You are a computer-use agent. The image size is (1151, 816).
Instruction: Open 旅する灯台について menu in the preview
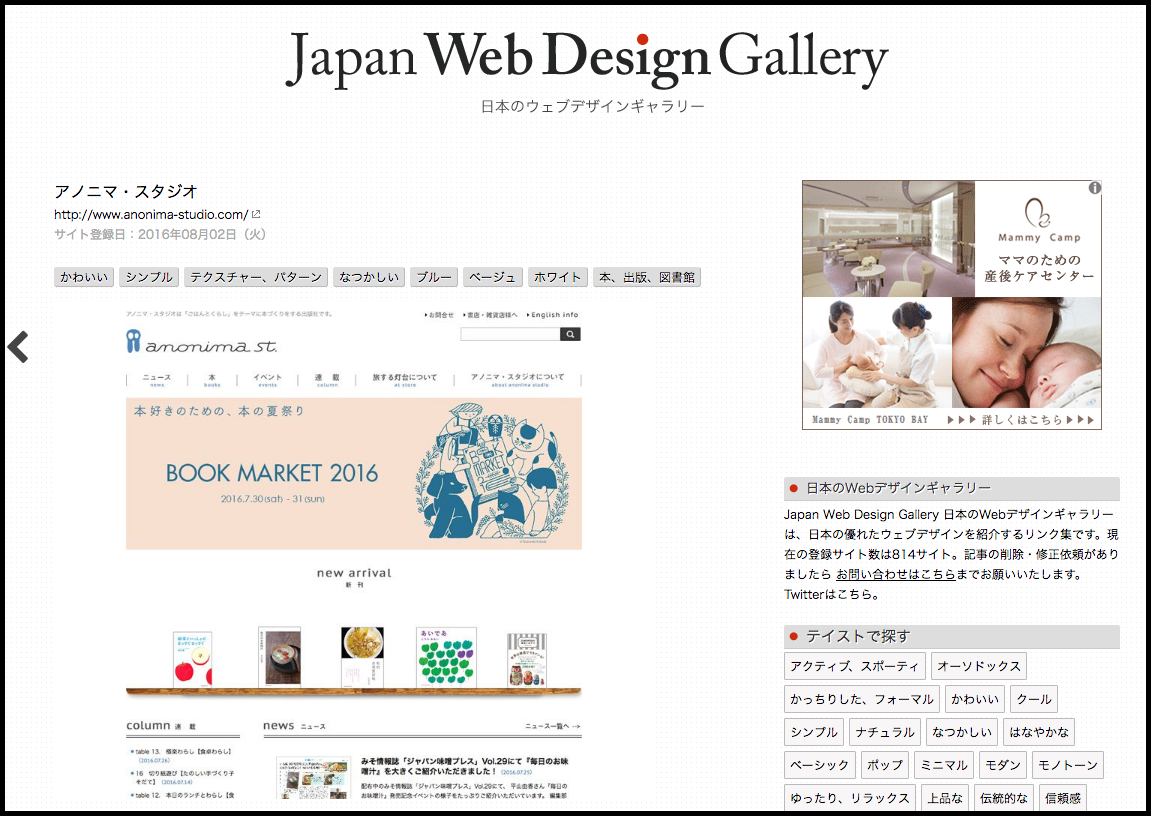[404, 379]
